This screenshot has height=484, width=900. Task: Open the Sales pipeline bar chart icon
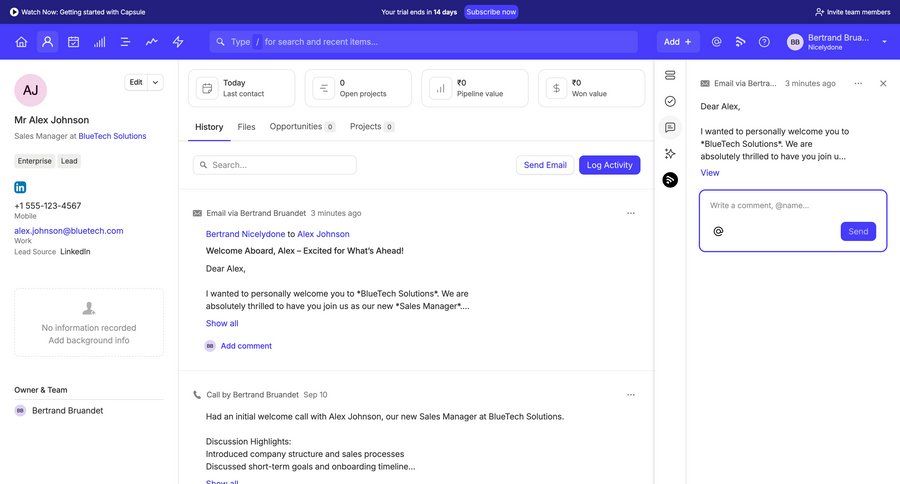click(x=100, y=42)
